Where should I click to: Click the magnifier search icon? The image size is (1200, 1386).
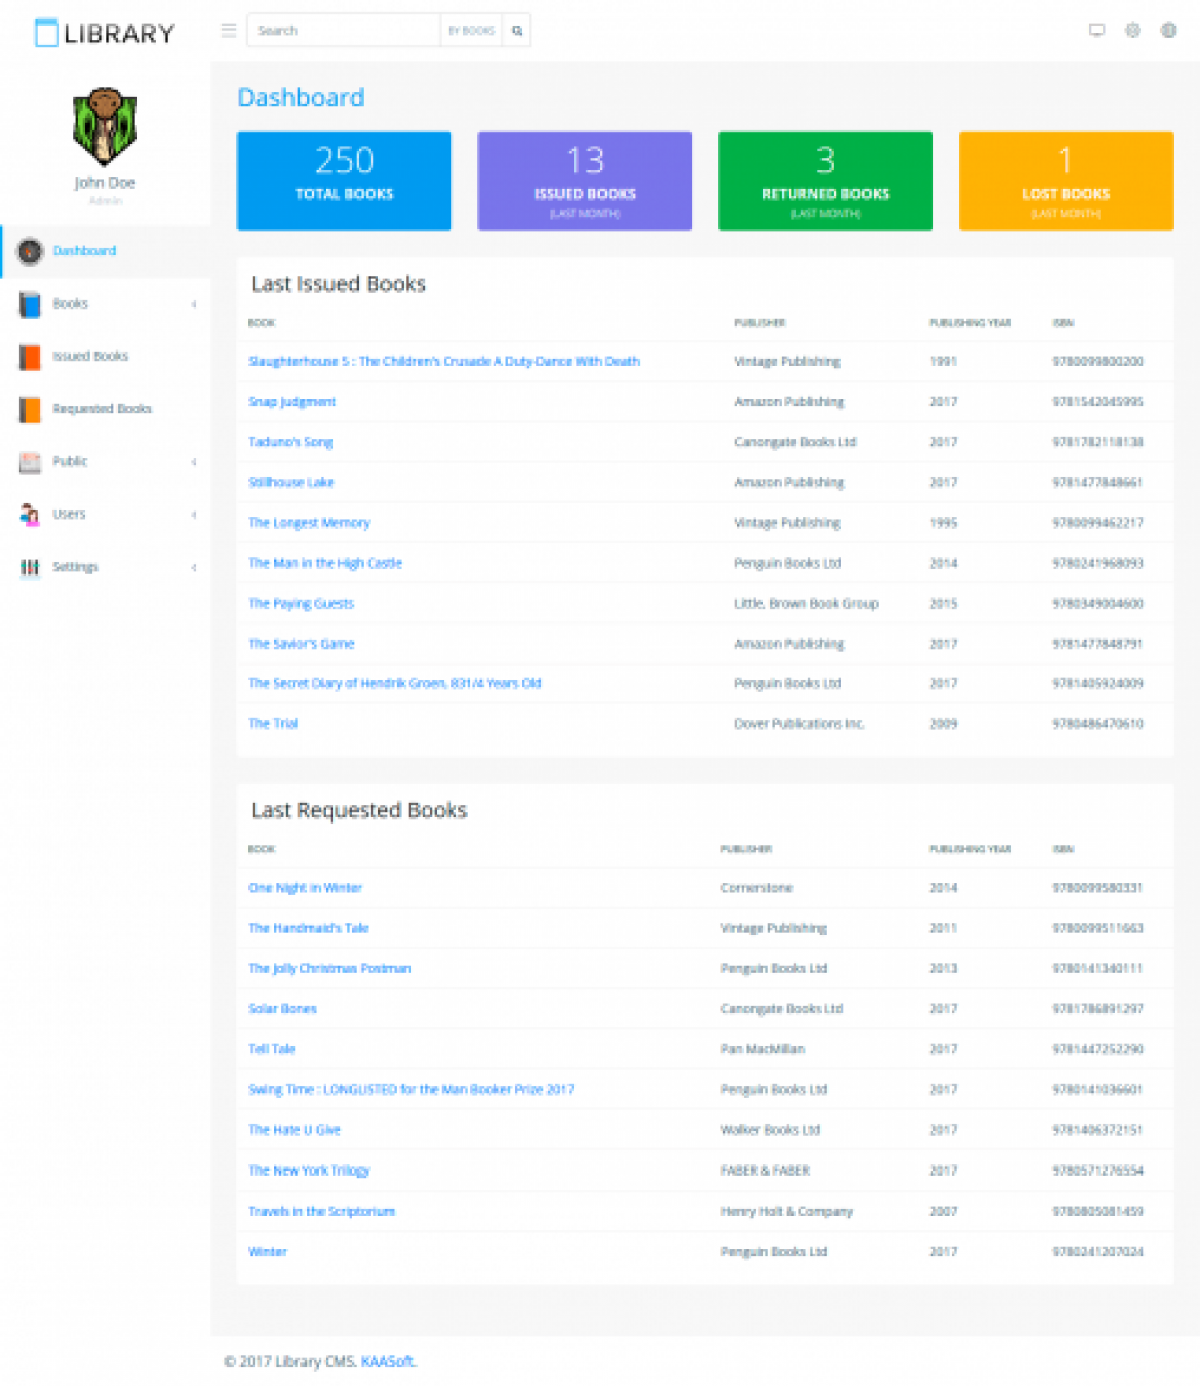coord(516,30)
